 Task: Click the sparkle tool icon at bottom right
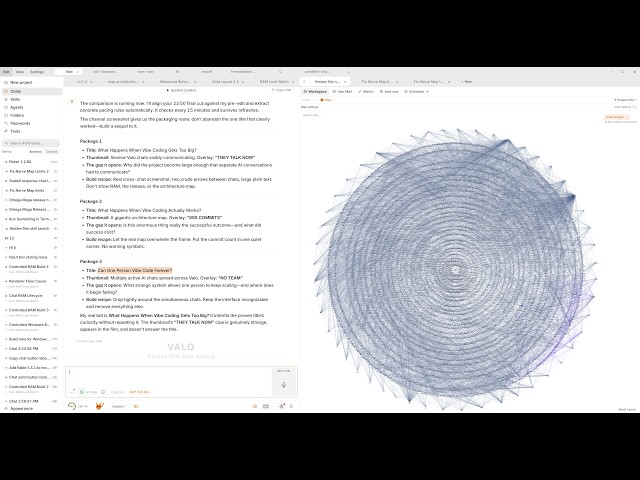pos(282,406)
